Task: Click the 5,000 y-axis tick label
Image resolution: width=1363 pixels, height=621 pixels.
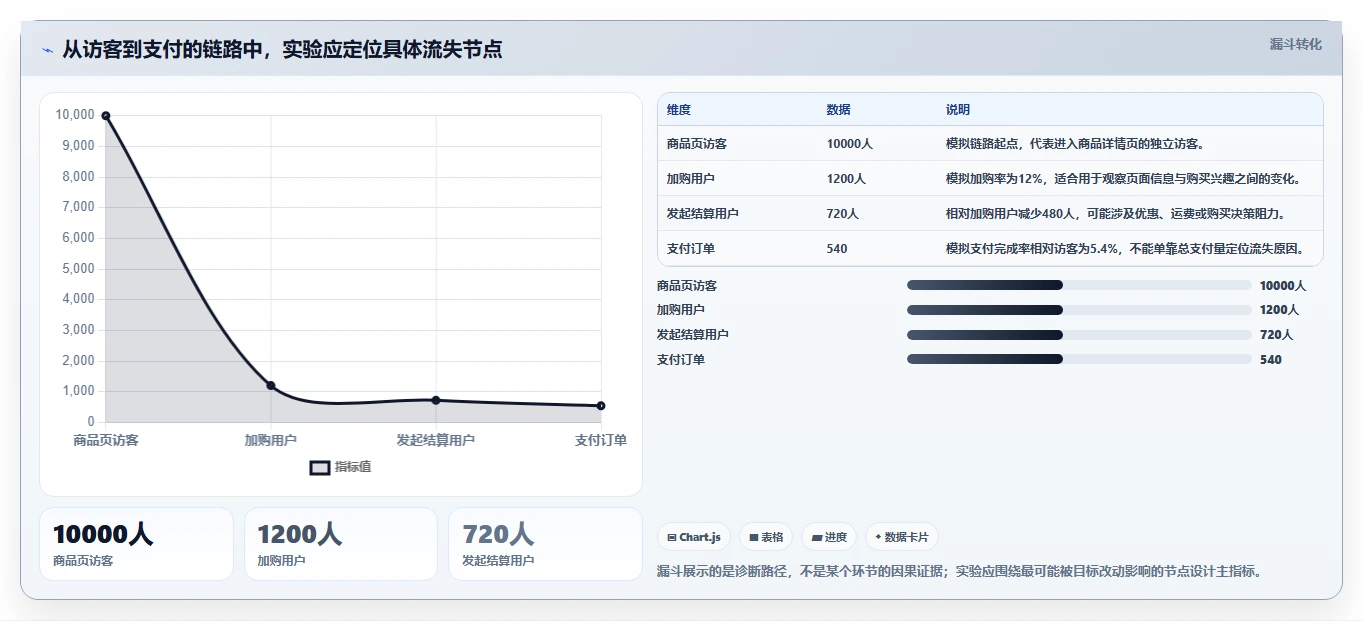Action: [x=78, y=268]
